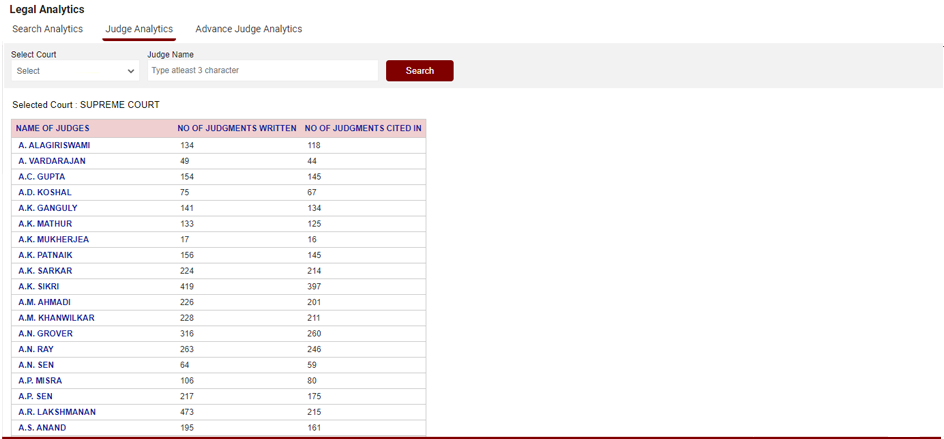This screenshot has height=439, width=944.
Task: Select judge A.N. Grover
Action: (x=45, y=334)
